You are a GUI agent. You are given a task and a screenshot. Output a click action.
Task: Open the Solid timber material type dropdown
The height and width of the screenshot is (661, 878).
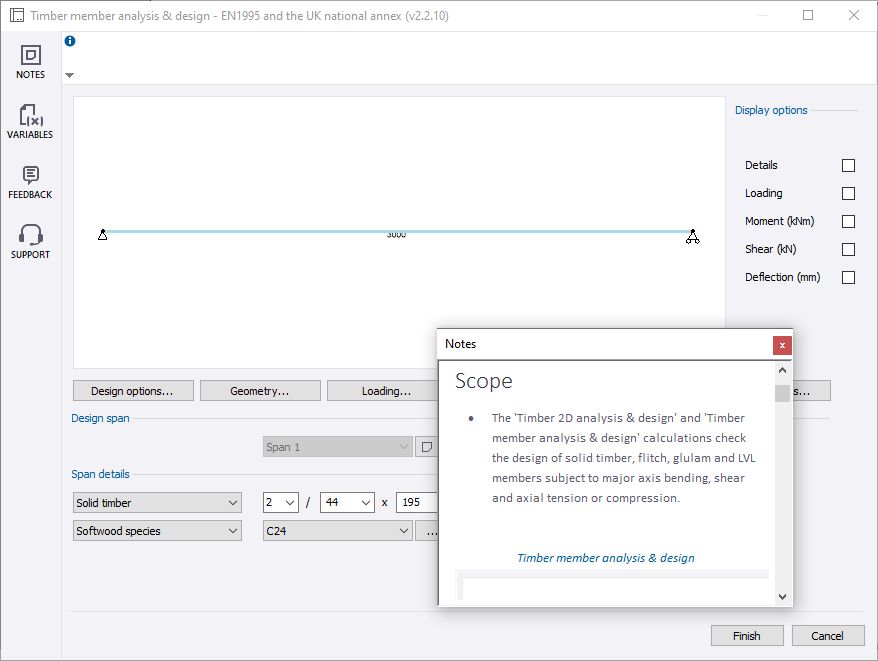[x=156, y=502]
